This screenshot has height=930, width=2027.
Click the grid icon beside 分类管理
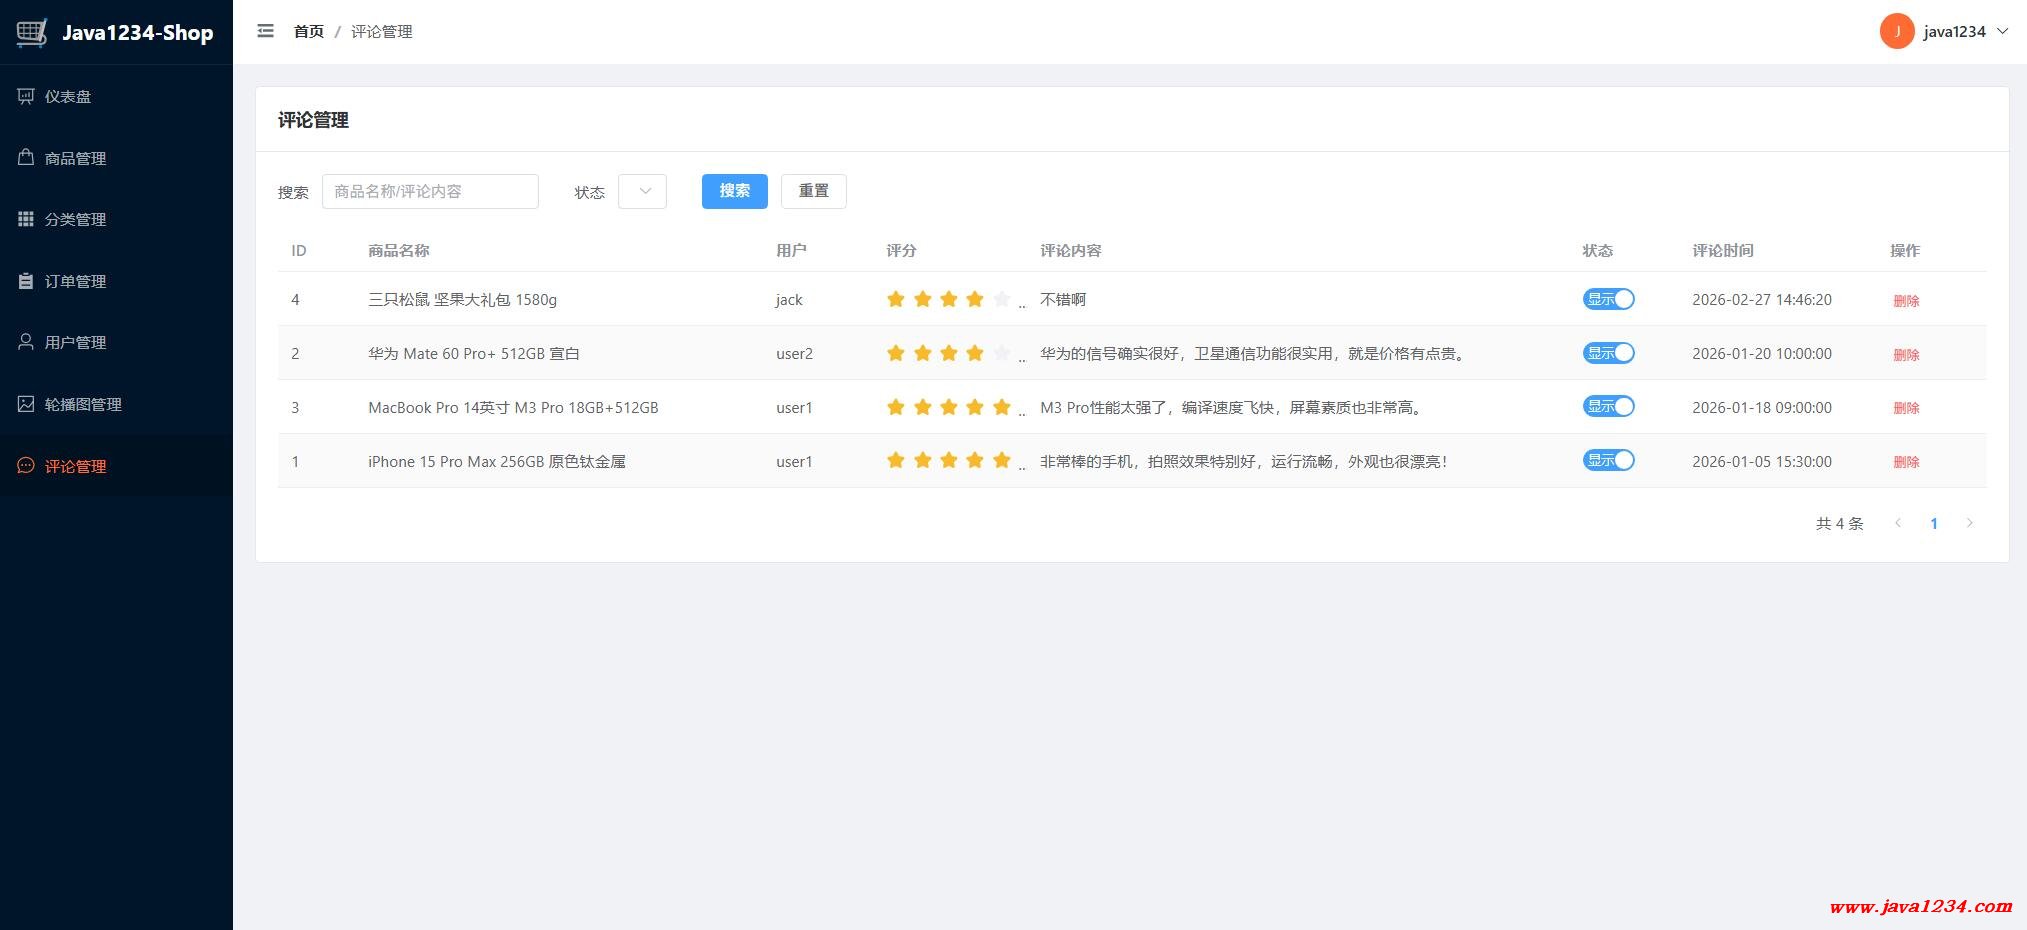(26, 219)
